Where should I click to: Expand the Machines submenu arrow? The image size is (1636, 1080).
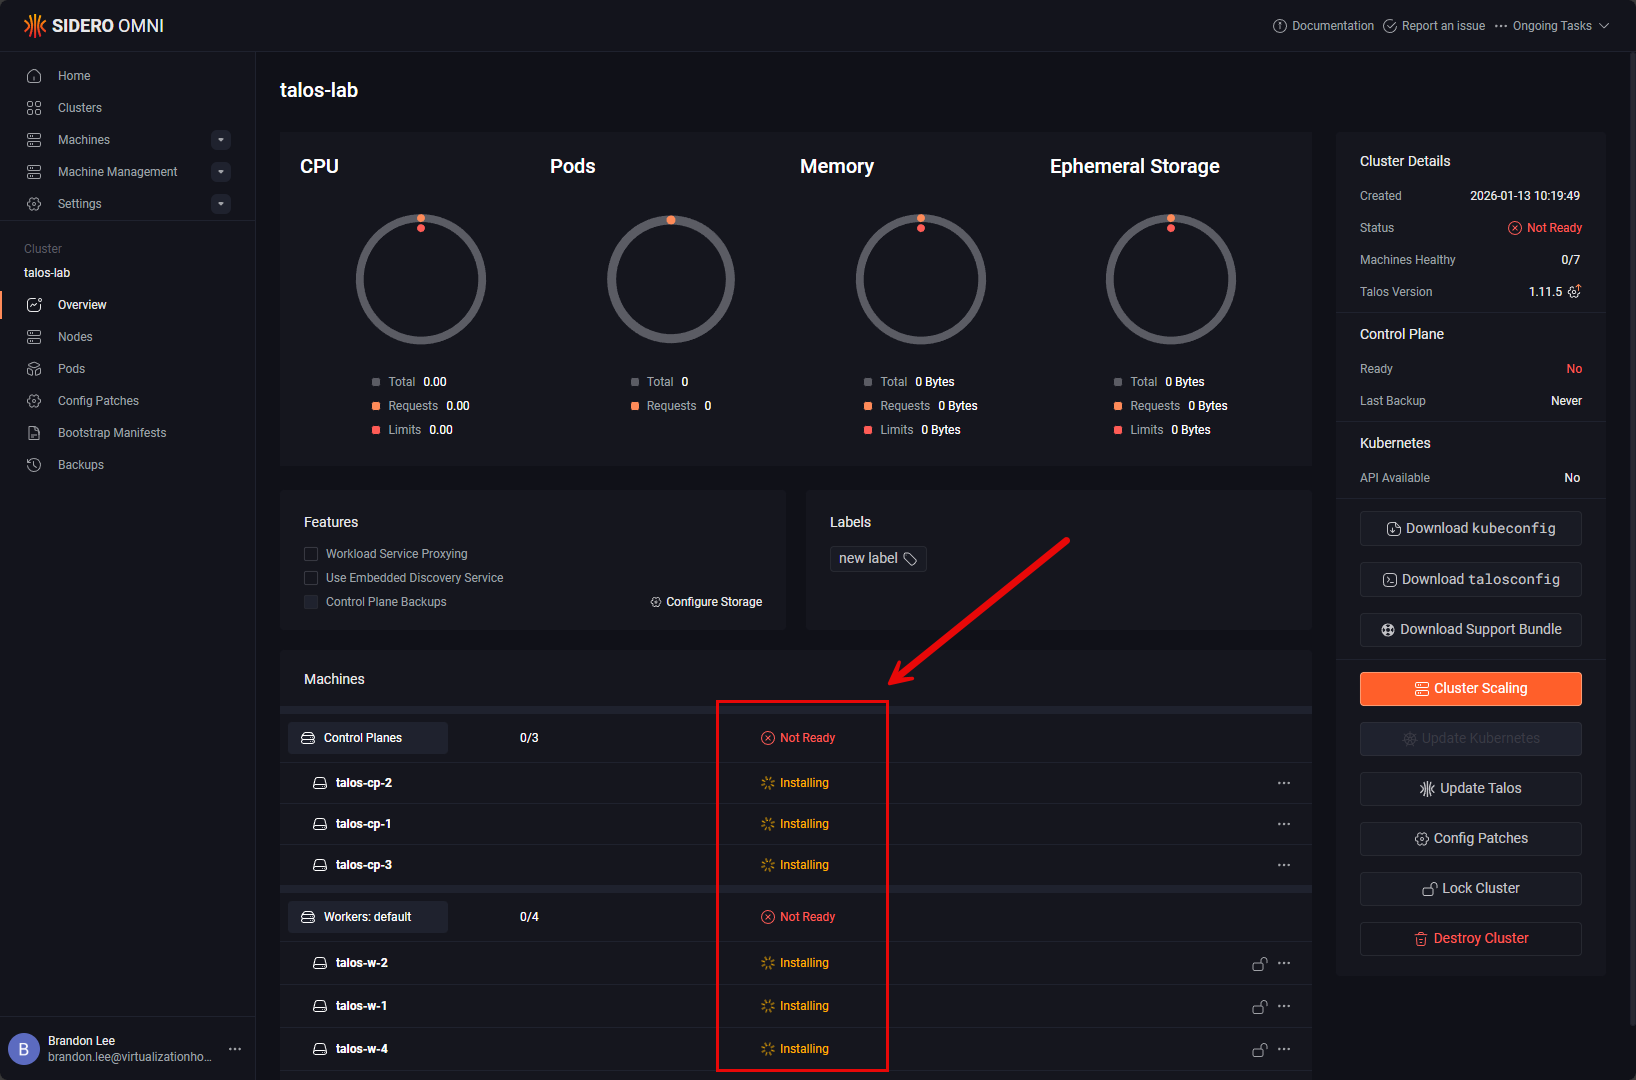[x=221, y=140]
